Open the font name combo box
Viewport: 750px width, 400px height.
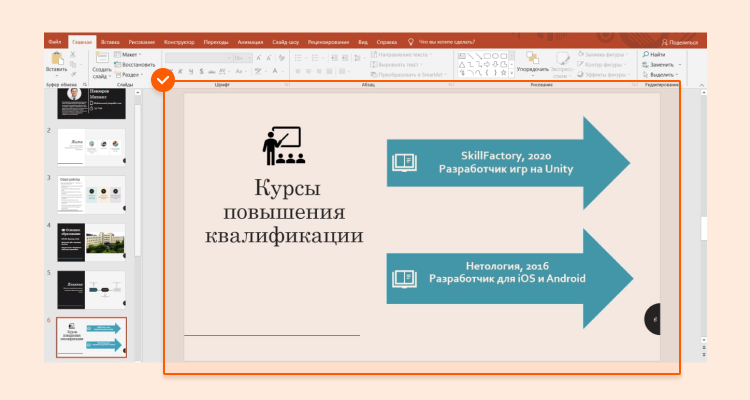pos(198,58)
